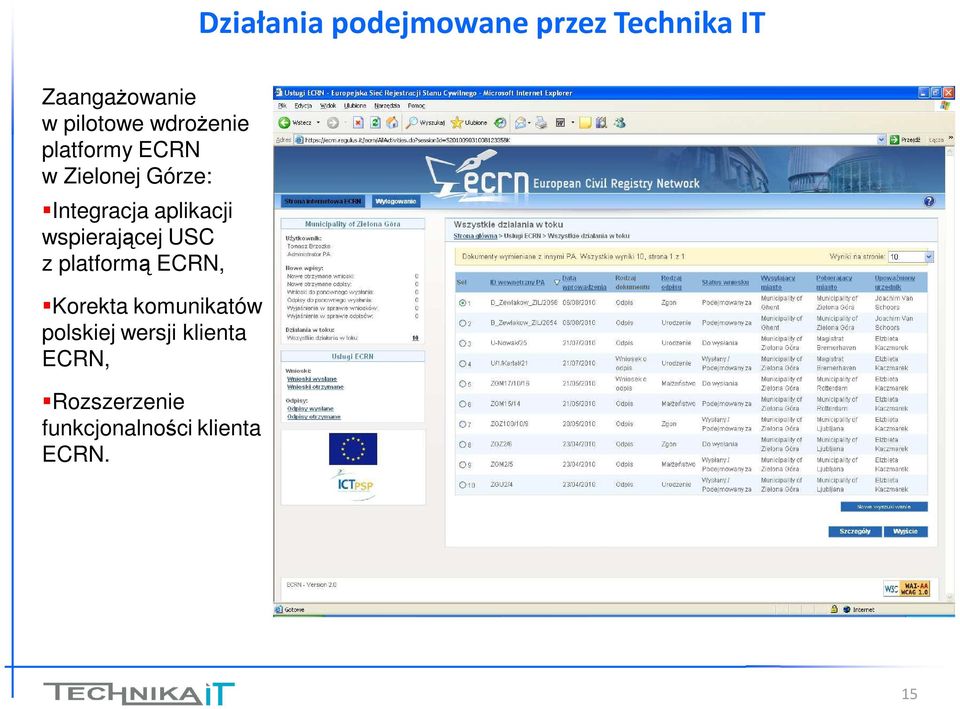
Task: Refresh the page with green arrows icon
Action: [375, 122]
